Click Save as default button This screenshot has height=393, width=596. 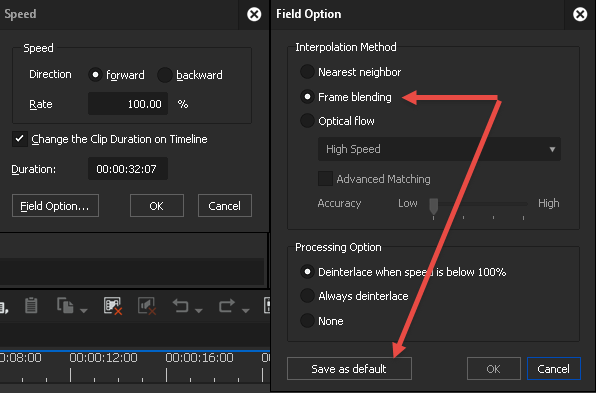coord(349,369)
